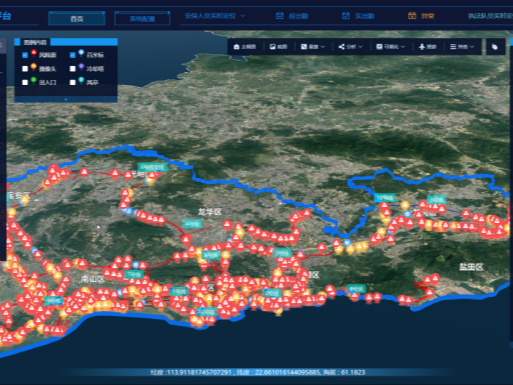
Task: Click the 底图 basemap image icon
Action: pos(272,47)
